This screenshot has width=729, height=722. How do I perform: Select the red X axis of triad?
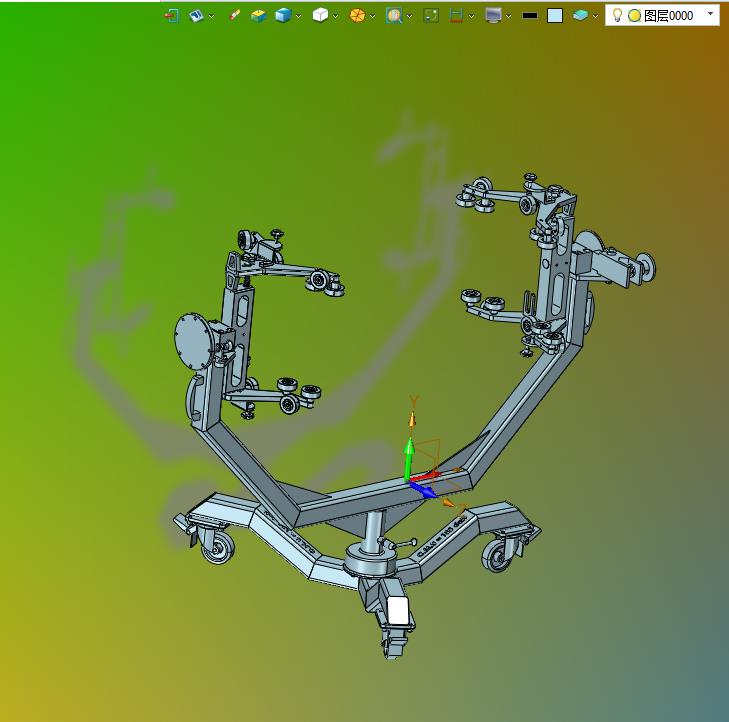click(x=425, y=477)
